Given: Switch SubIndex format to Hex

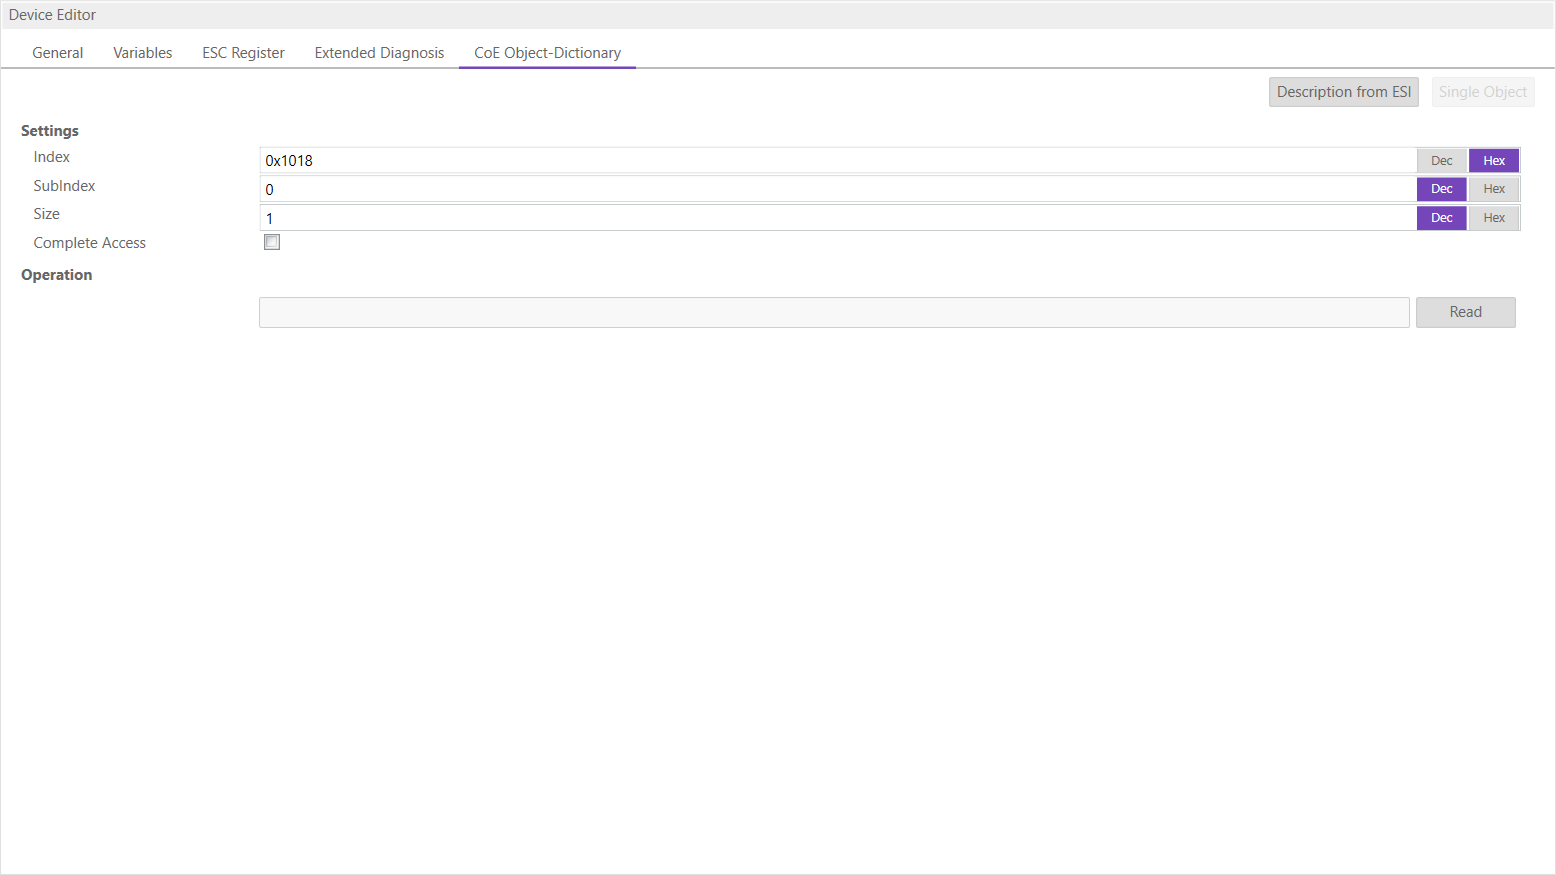Looking at the screenshot, I should 1494,189.
